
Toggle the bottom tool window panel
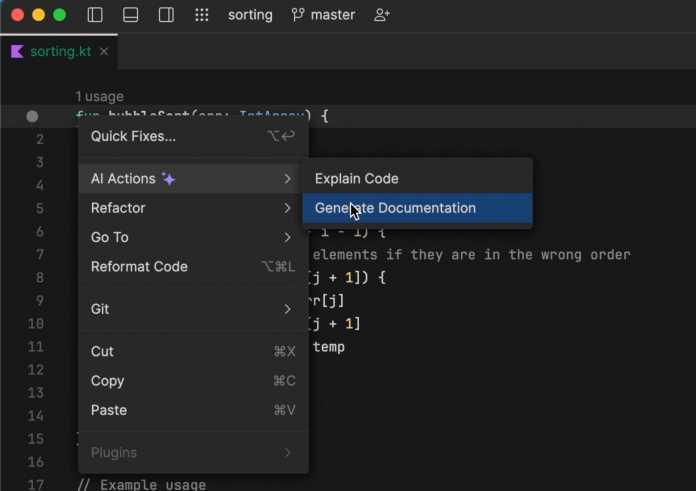tap(131, 15)
